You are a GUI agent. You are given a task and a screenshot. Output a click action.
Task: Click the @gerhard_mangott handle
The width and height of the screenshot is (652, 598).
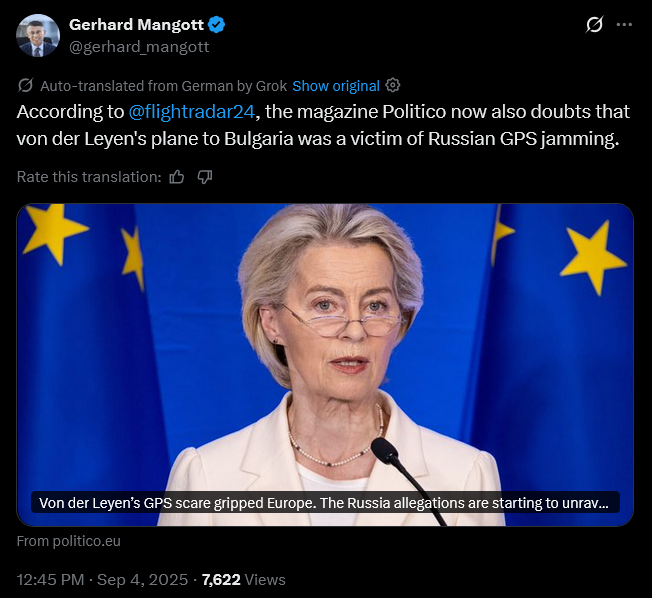tap(139, 47)
